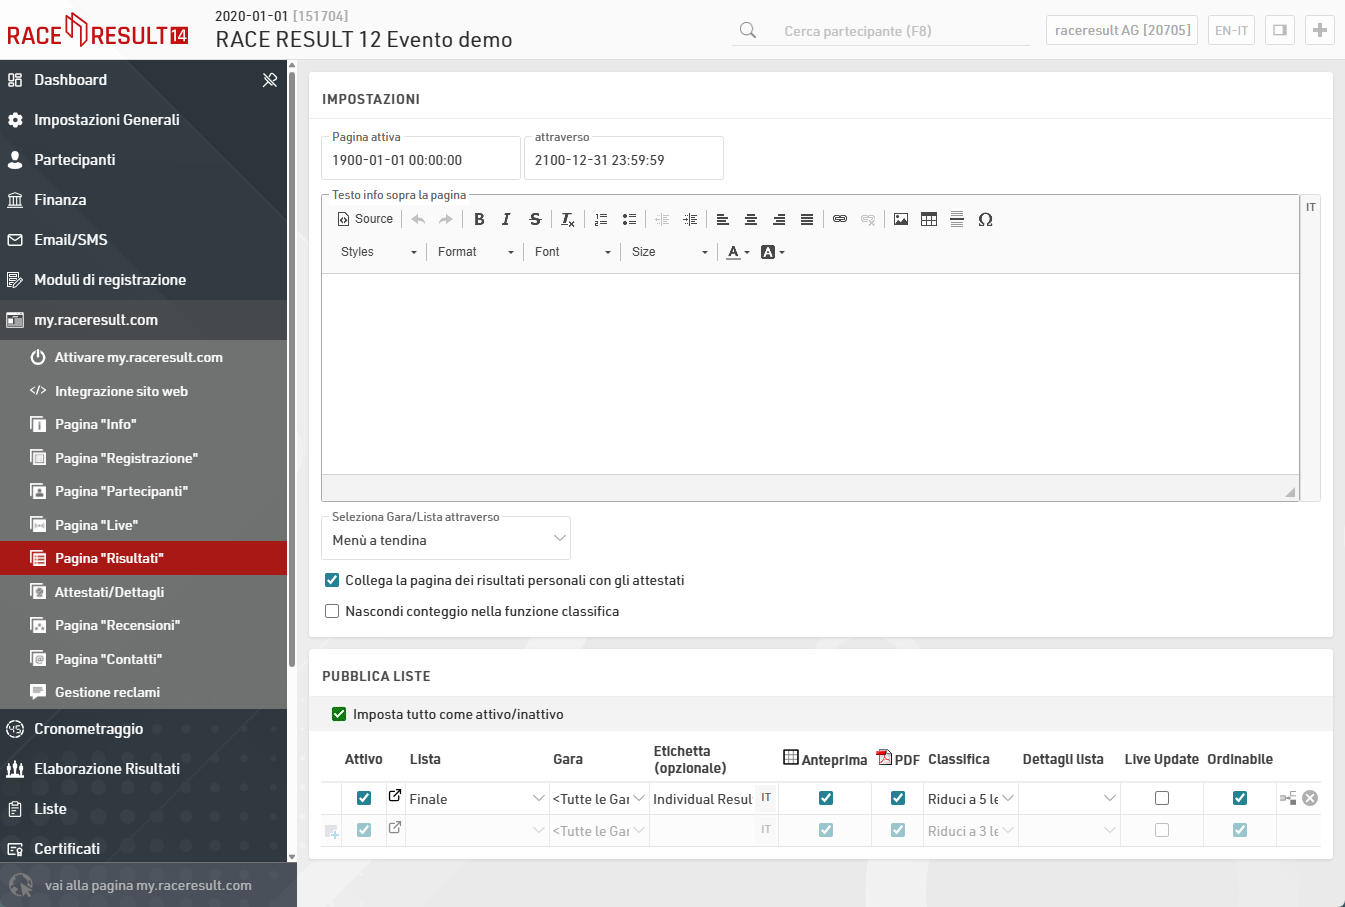Open Pagina "Live" in the sidebar

coord(96,525)
